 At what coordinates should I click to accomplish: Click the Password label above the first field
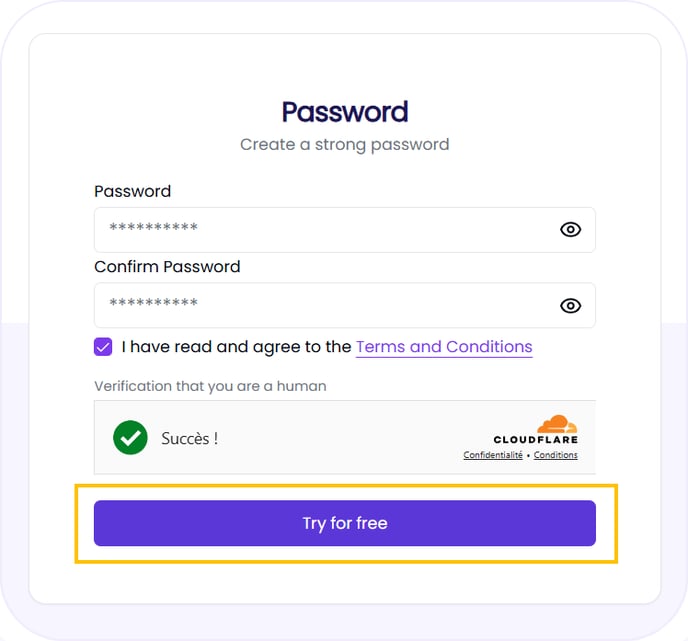(x=132, y=191)
